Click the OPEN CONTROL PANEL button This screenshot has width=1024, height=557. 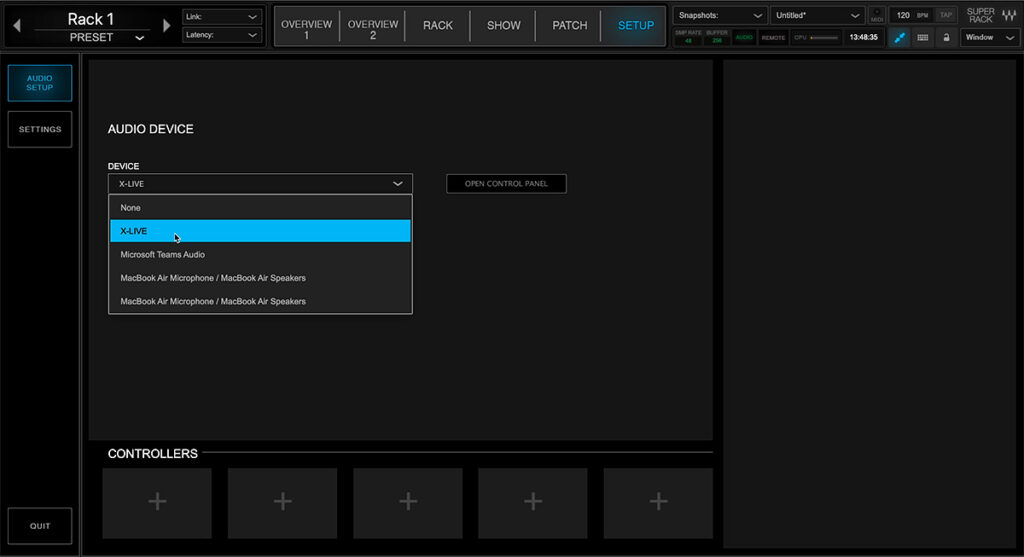tap(506, 184)
